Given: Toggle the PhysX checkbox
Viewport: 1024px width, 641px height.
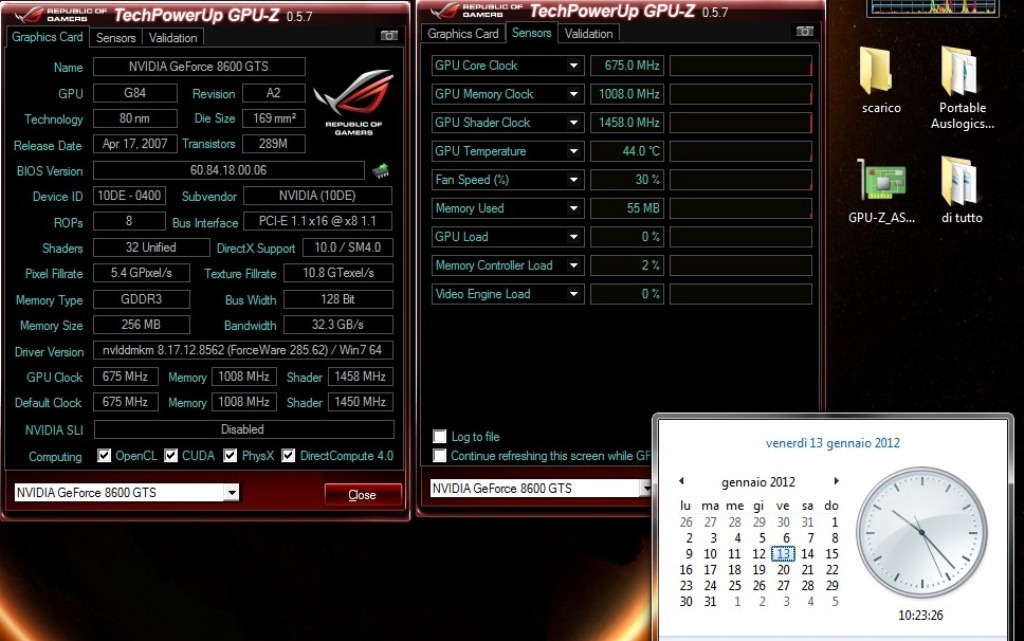Looking at the screenshot, I should click(x=230, y=456).
